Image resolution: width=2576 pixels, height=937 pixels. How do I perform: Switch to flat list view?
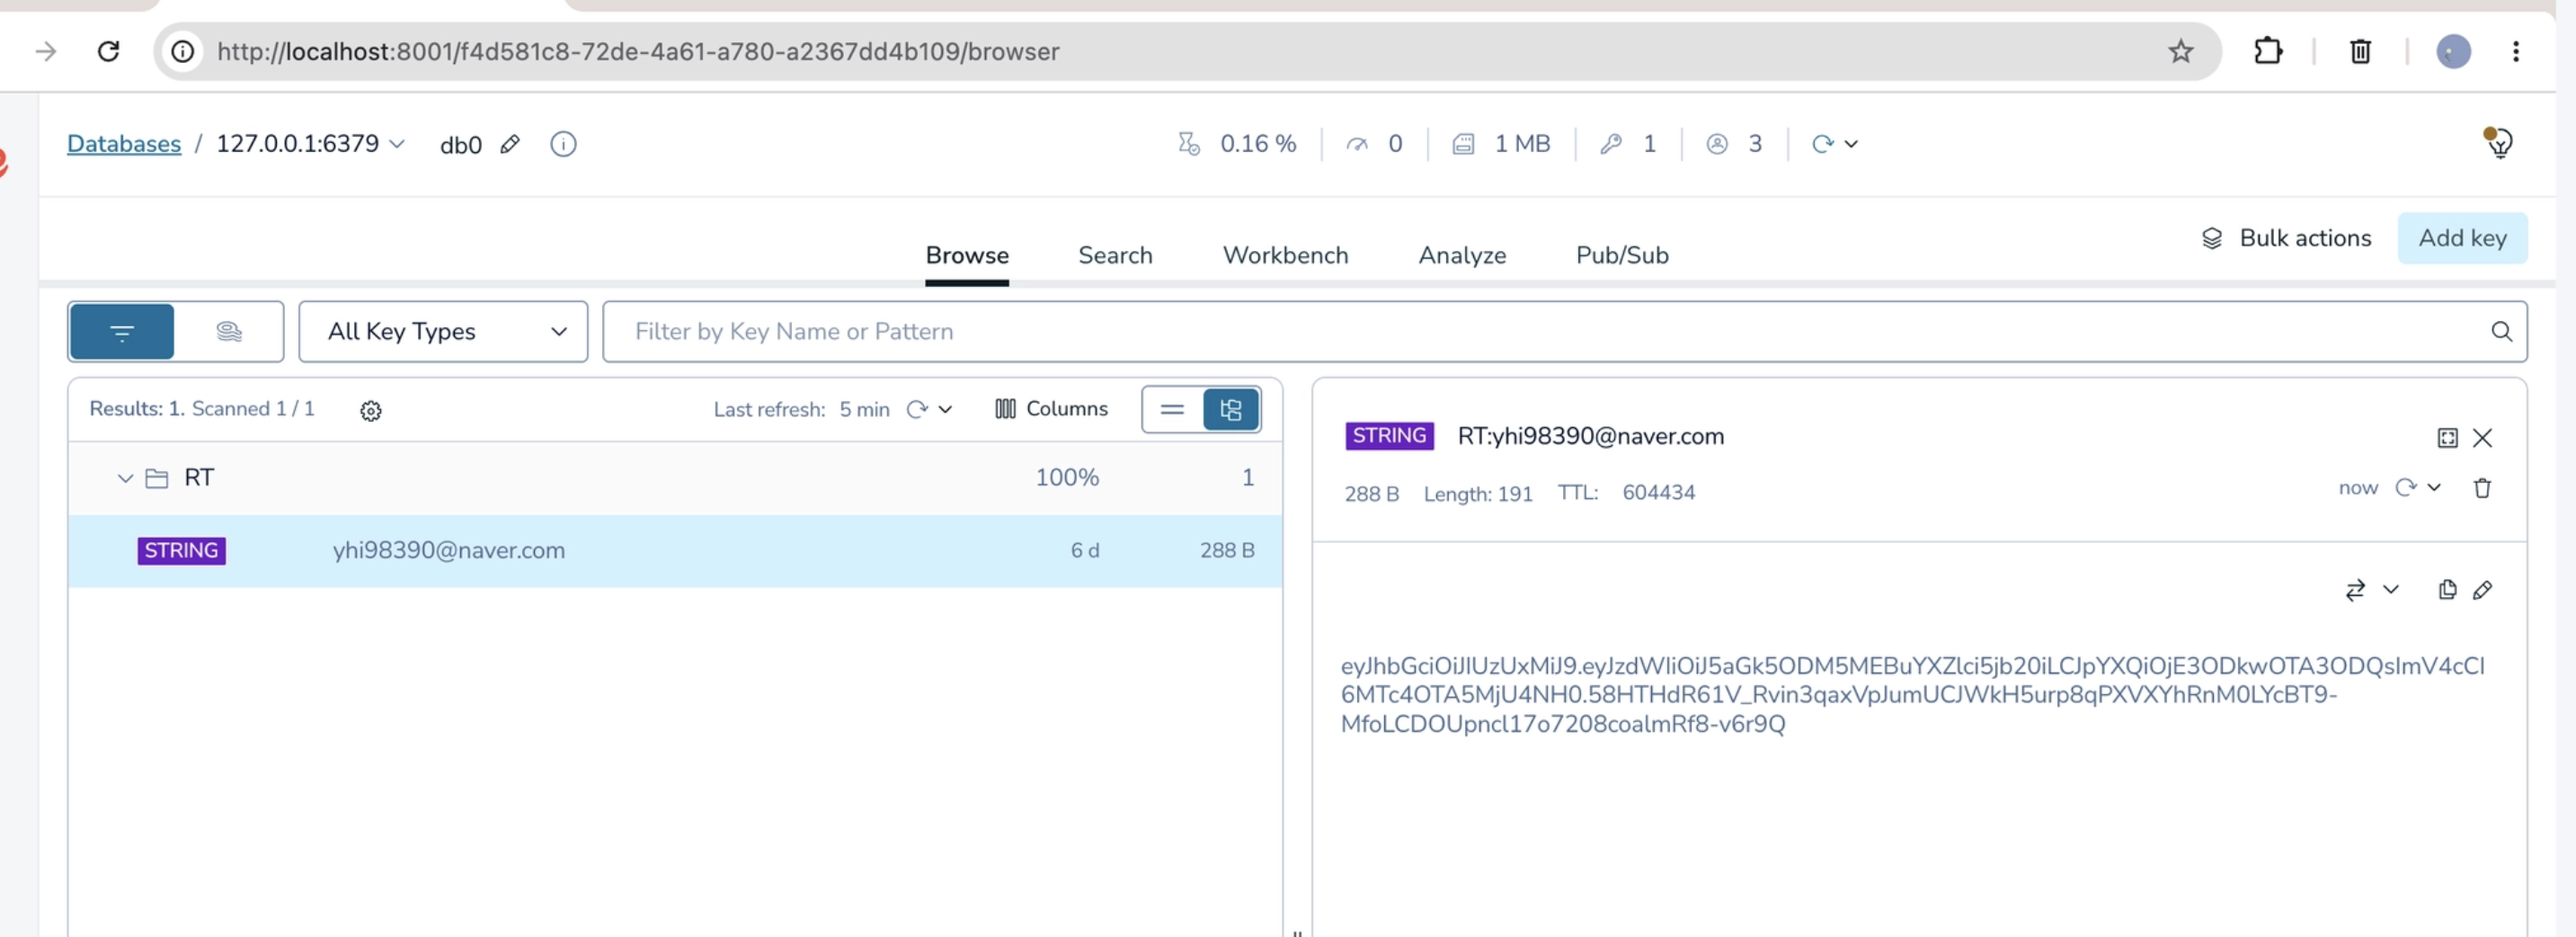(1172, 409)
